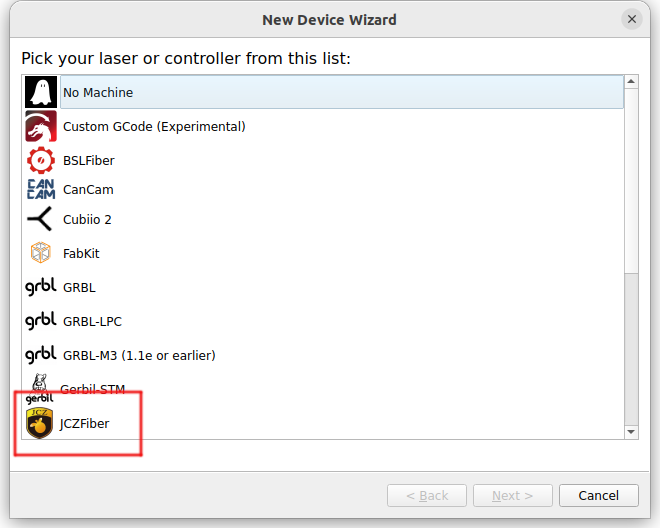Choose the CanCam logo icon
660x528 pixels.
click(x=40, y=189)
